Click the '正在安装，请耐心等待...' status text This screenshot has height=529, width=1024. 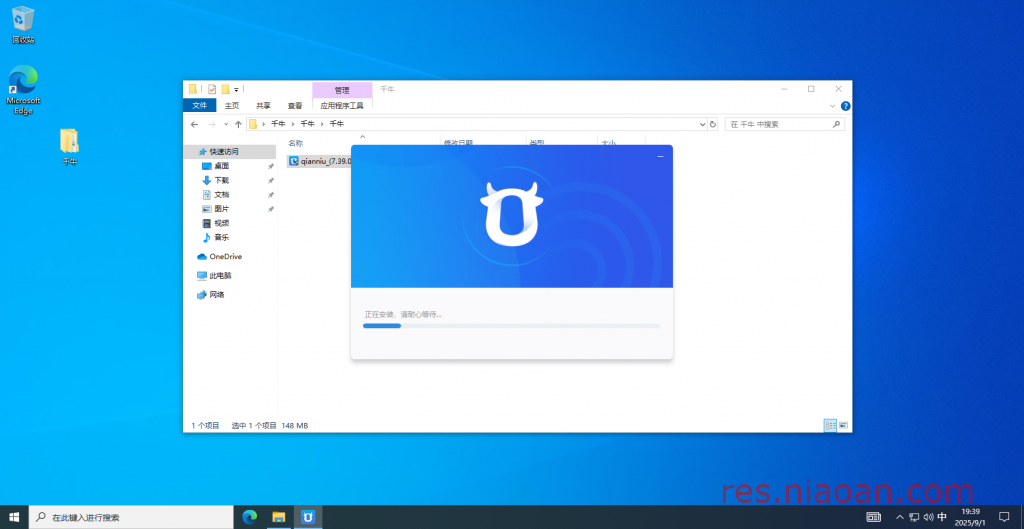pyautogui.click(x=402, y=314)
